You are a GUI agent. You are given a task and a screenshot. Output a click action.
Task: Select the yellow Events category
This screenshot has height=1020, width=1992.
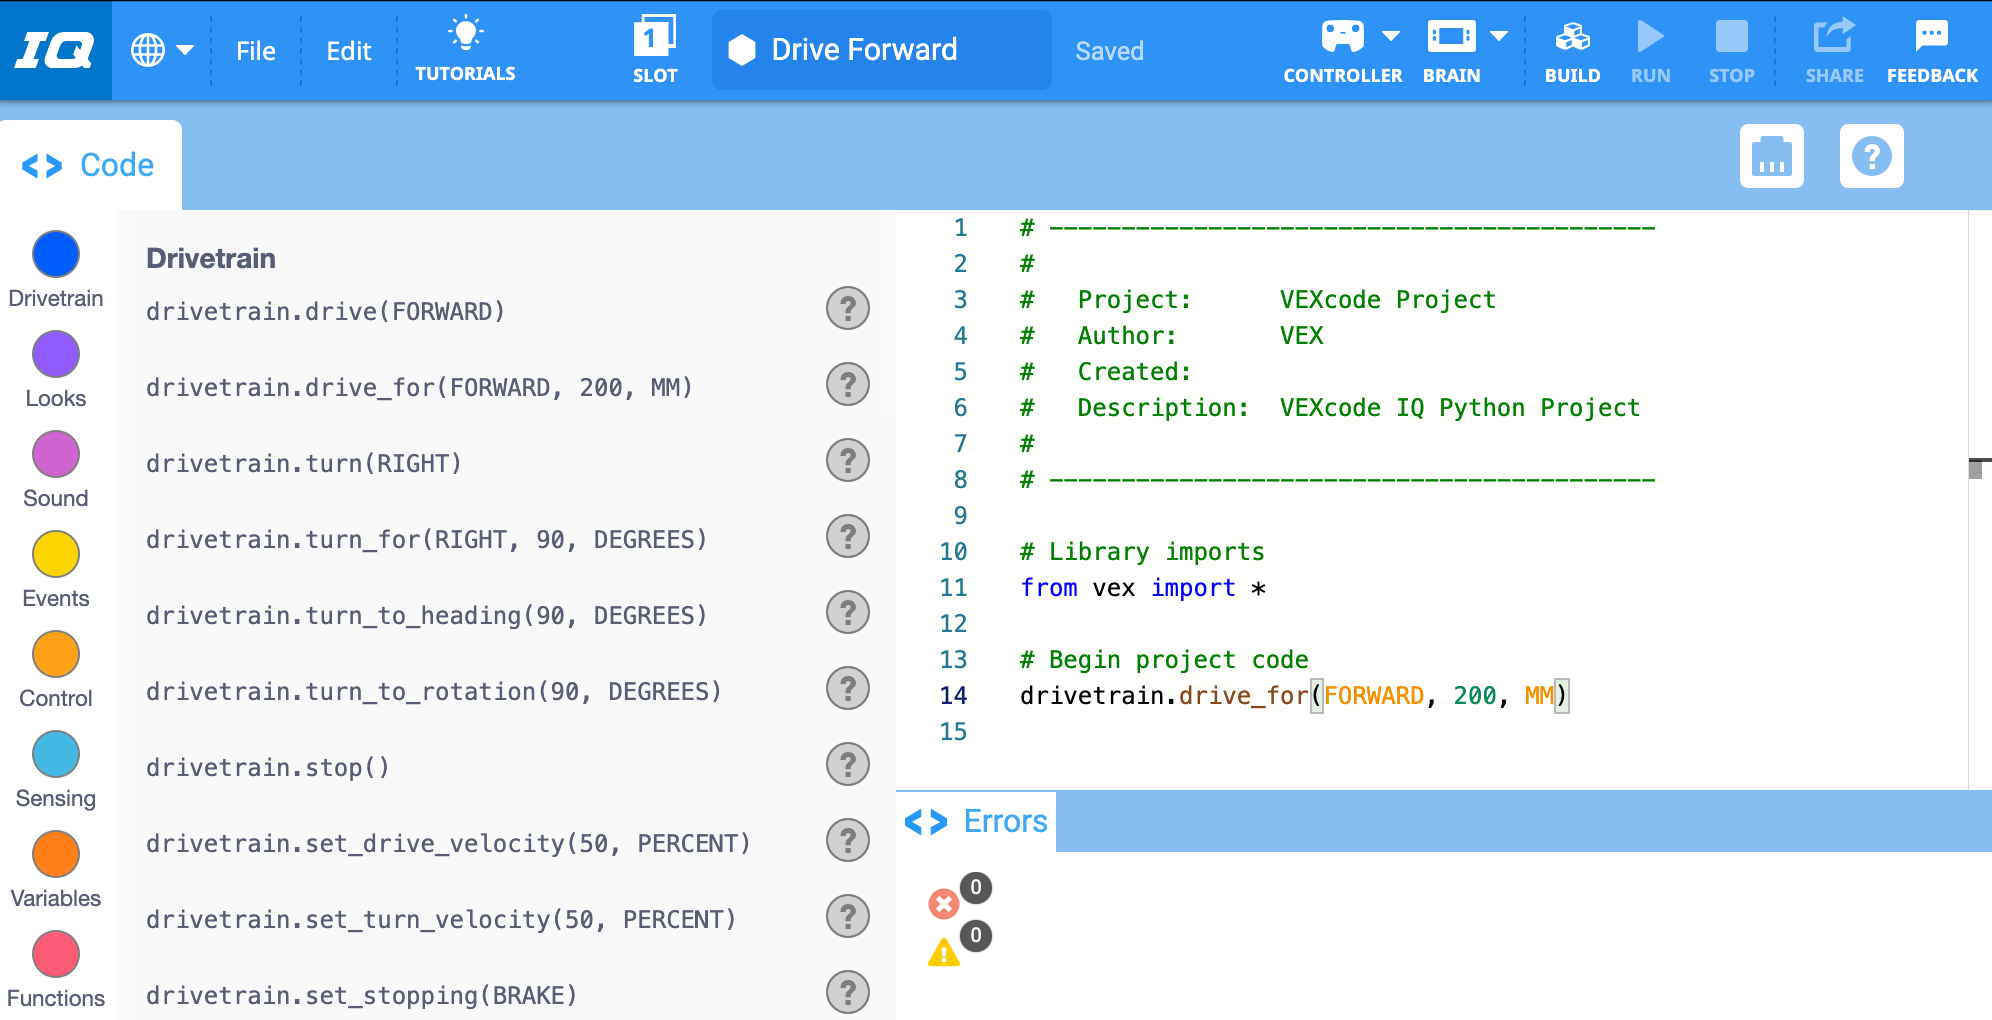[x=56, y=554]
